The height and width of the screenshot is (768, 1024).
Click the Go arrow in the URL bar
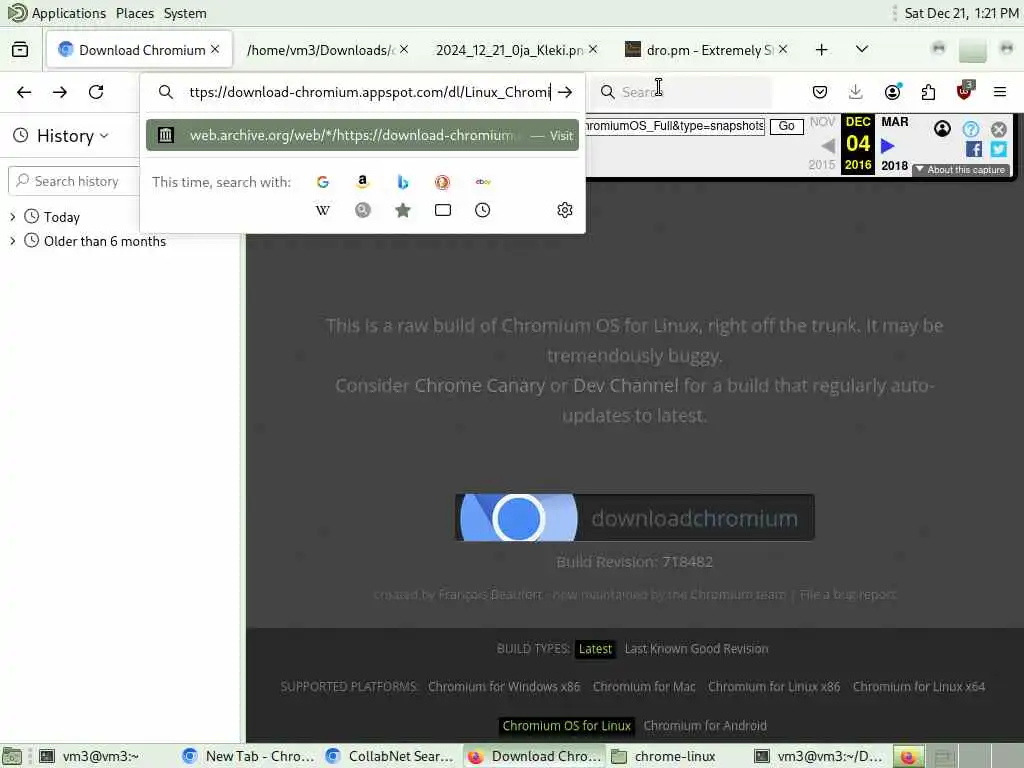(x=565, y=92)
